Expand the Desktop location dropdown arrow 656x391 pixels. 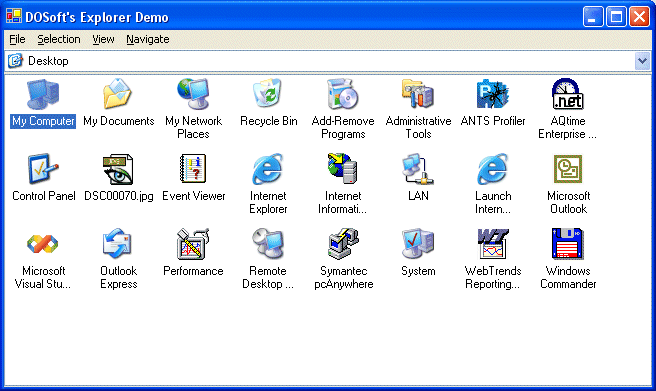pyautogui.click(x=642, y=61)
